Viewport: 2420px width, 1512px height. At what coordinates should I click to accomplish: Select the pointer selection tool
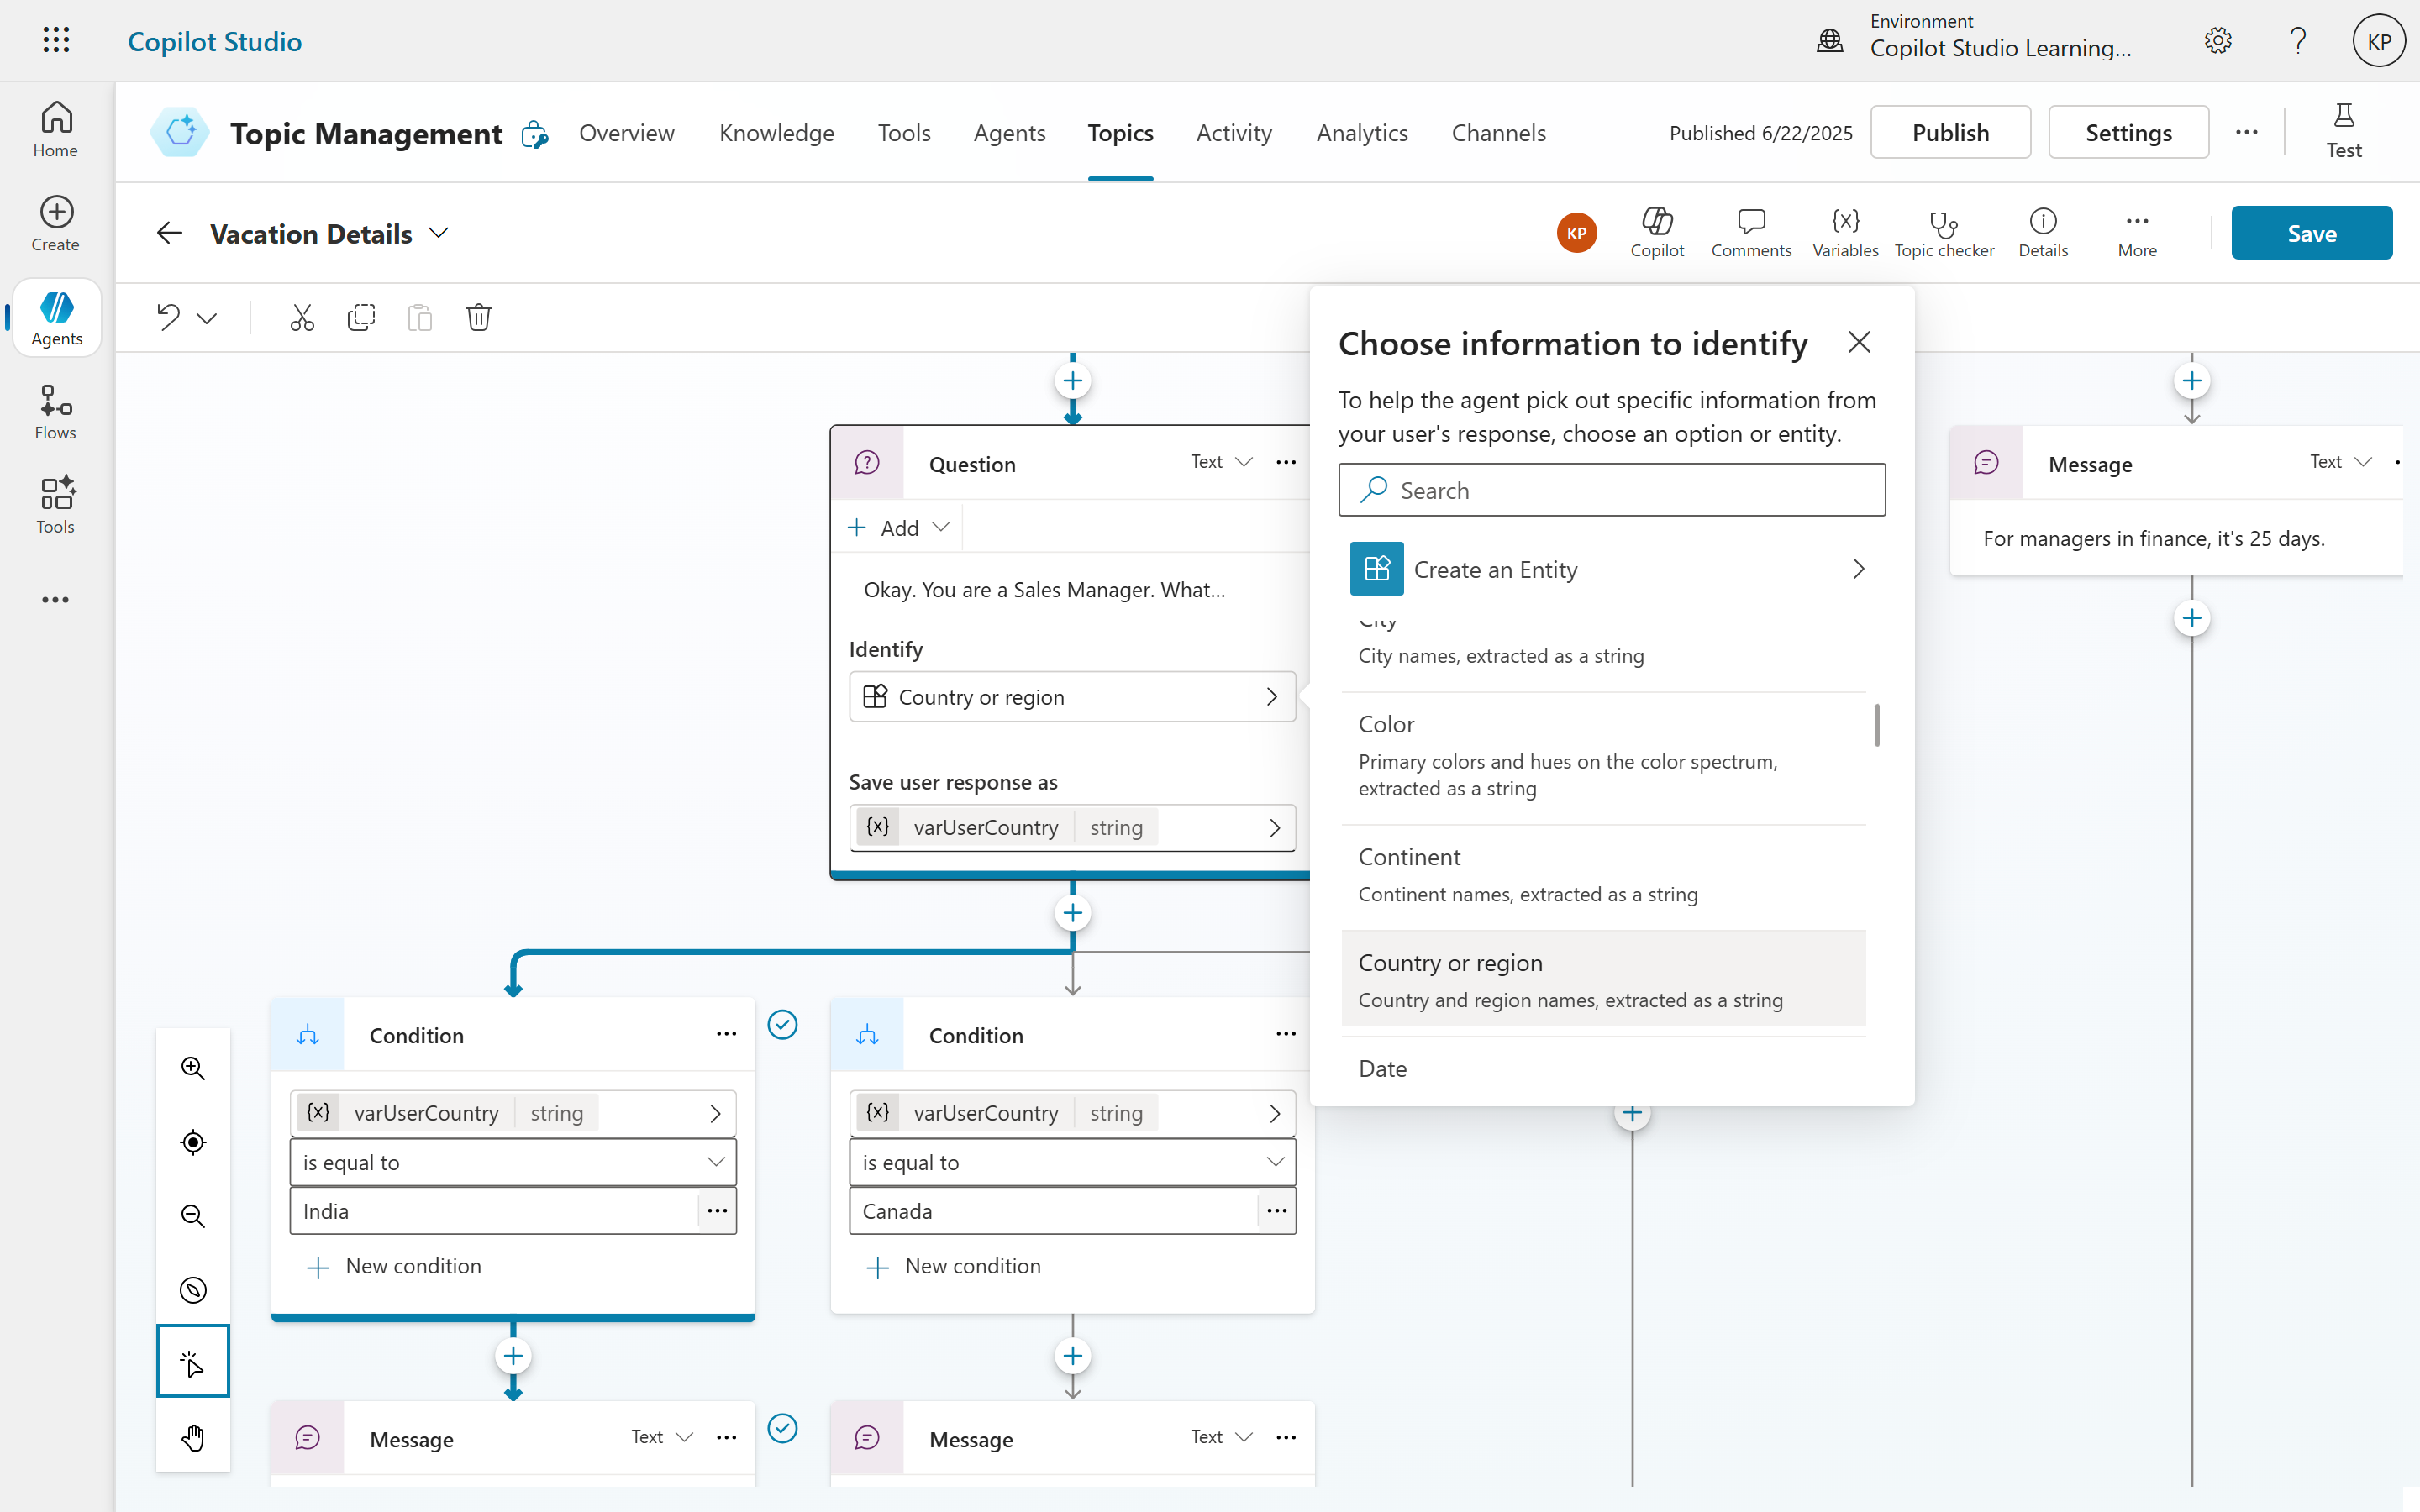pyautogui.click(x=193, y=1362)
